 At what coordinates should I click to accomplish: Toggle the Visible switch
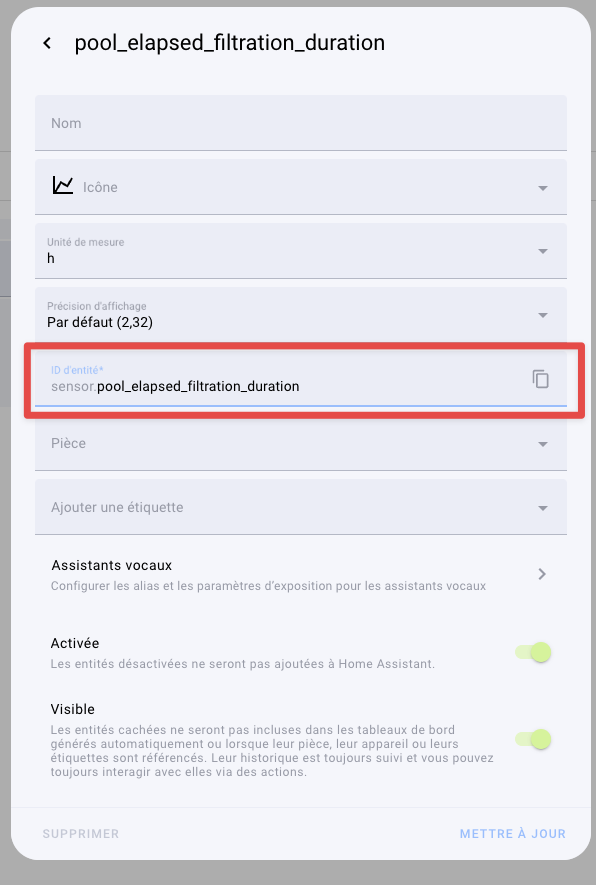pos(533,739)
